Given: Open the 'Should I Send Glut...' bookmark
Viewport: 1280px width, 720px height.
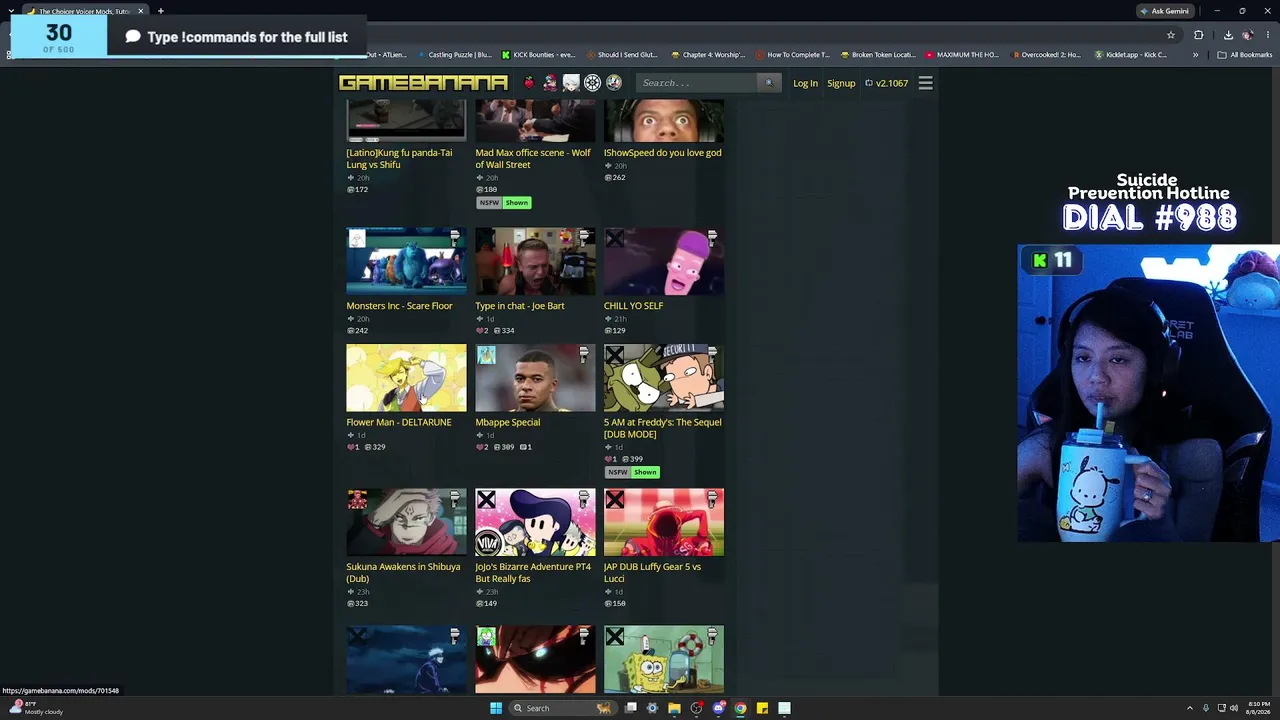Looking at the screenshot, I should (x=622, y=55).
